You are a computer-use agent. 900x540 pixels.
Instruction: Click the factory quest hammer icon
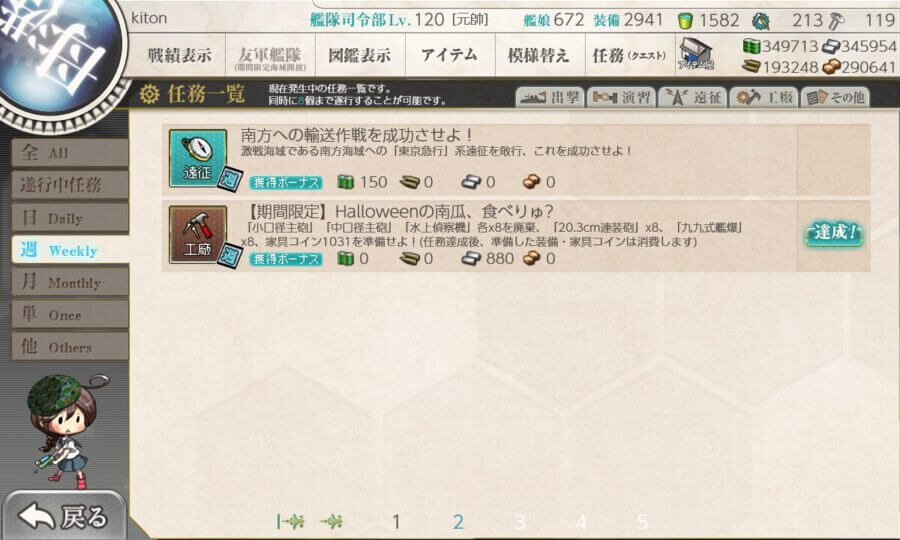click(x=197, y=234)
